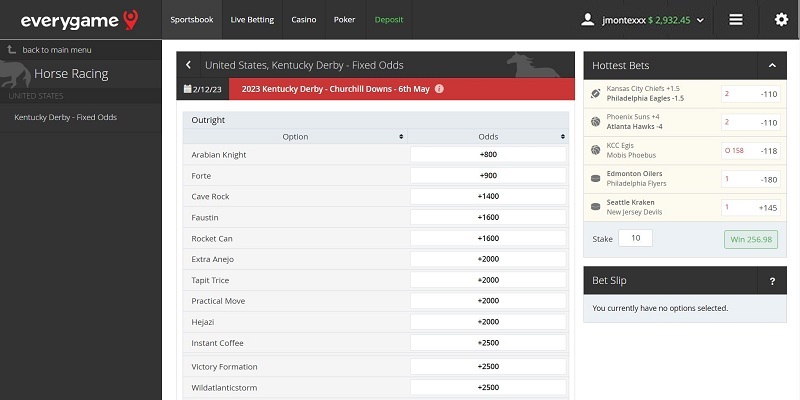This screenshot has width=800, height=400.
Task: Click the info icon after Churchill Downs
Action: [440, 89]
